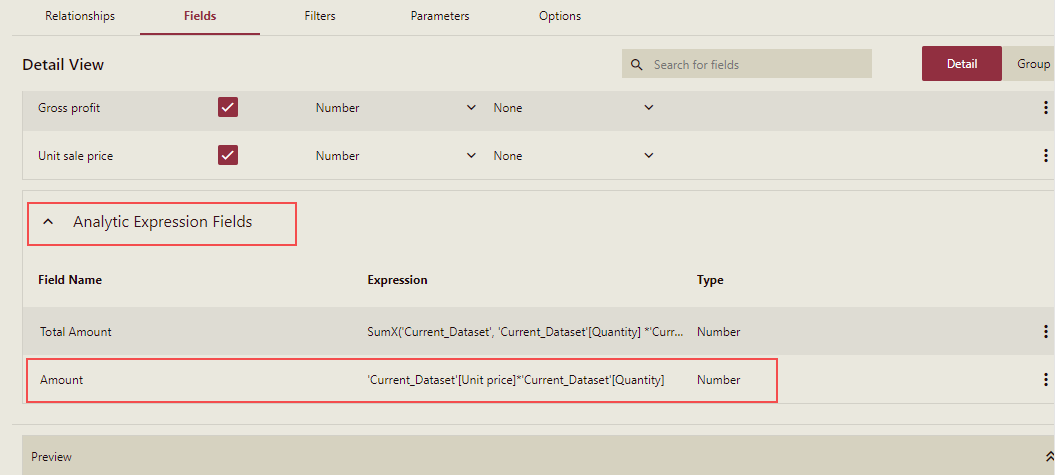Image resolution: width=1055 pixels, height=475 pixels.
Task: Collapse the Analytic Expression Fields section
Action: [48, 222]
